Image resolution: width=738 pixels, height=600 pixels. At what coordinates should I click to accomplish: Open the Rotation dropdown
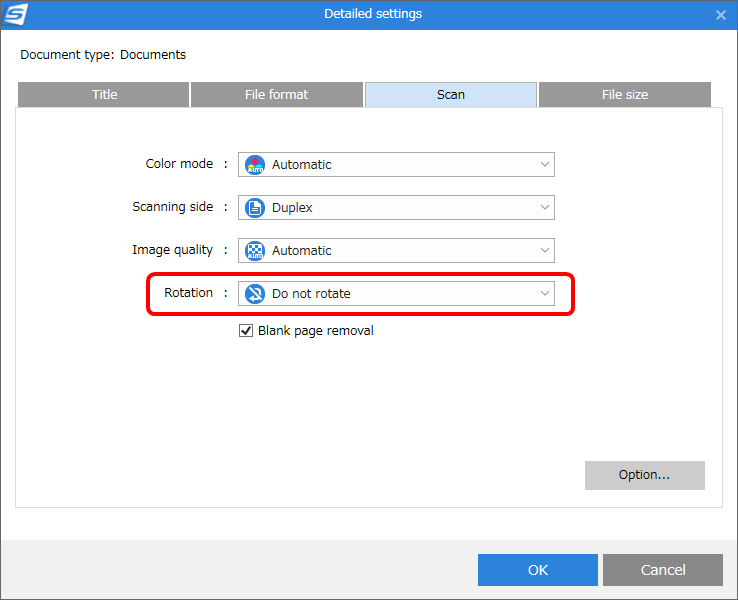click(x=396, y=294)
